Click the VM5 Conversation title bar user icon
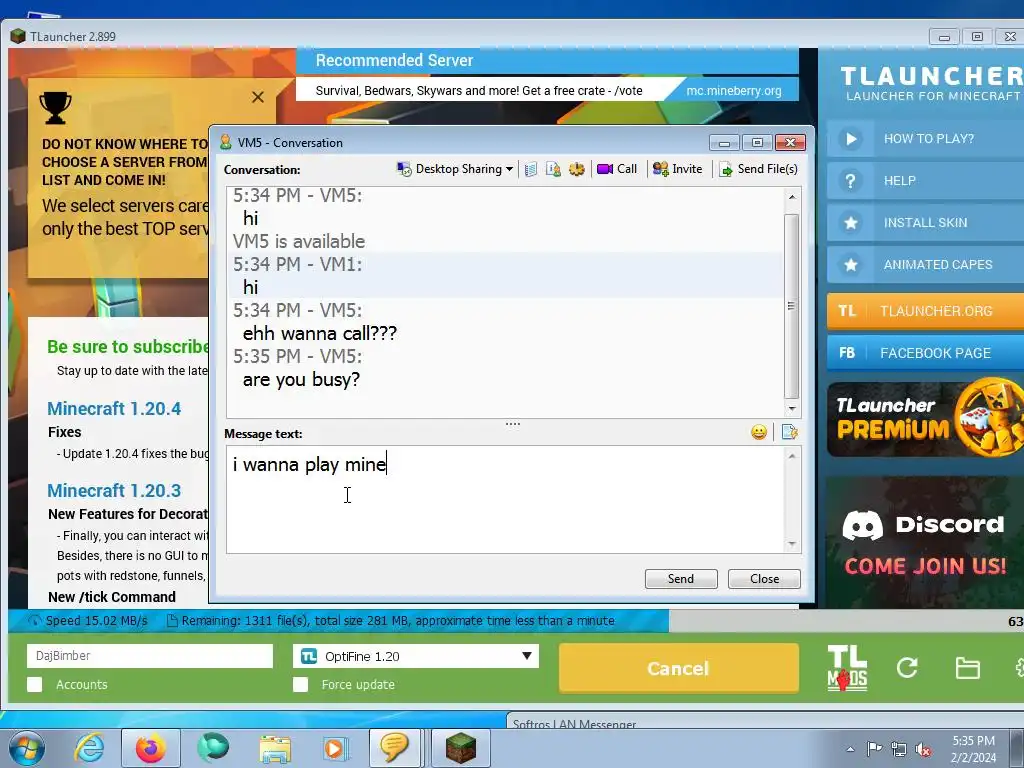This screenshot has height=768, width=1024. [226, 142]
